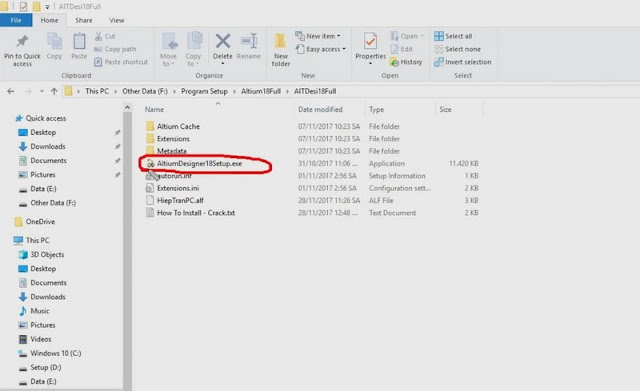Sort by Type column header
This screenshot has height=391, width=640.
tap(376, 109)
